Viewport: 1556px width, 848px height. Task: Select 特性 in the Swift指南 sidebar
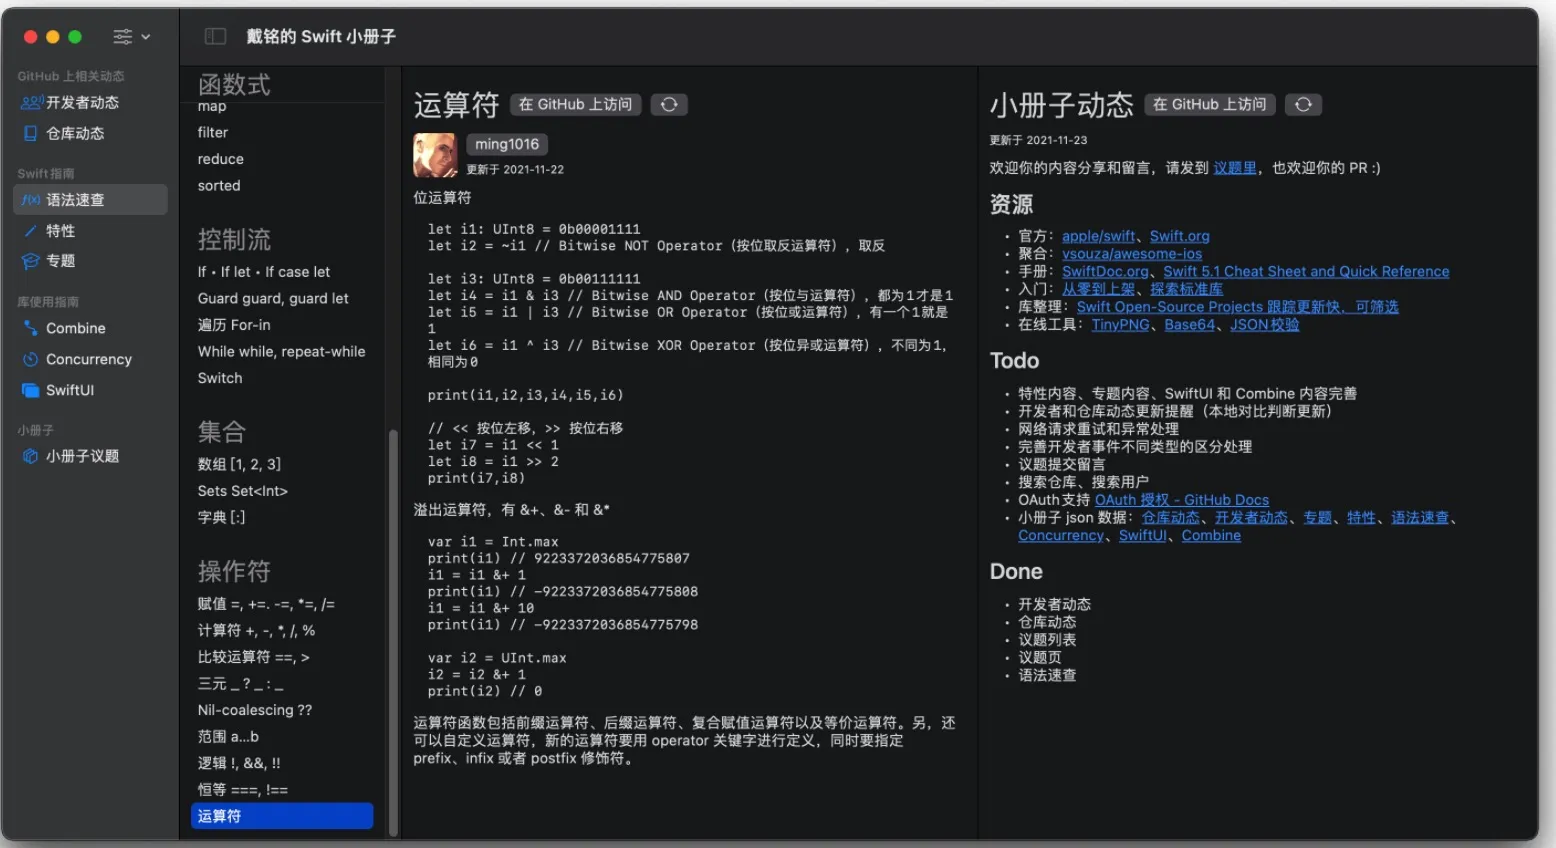(60, 231)
